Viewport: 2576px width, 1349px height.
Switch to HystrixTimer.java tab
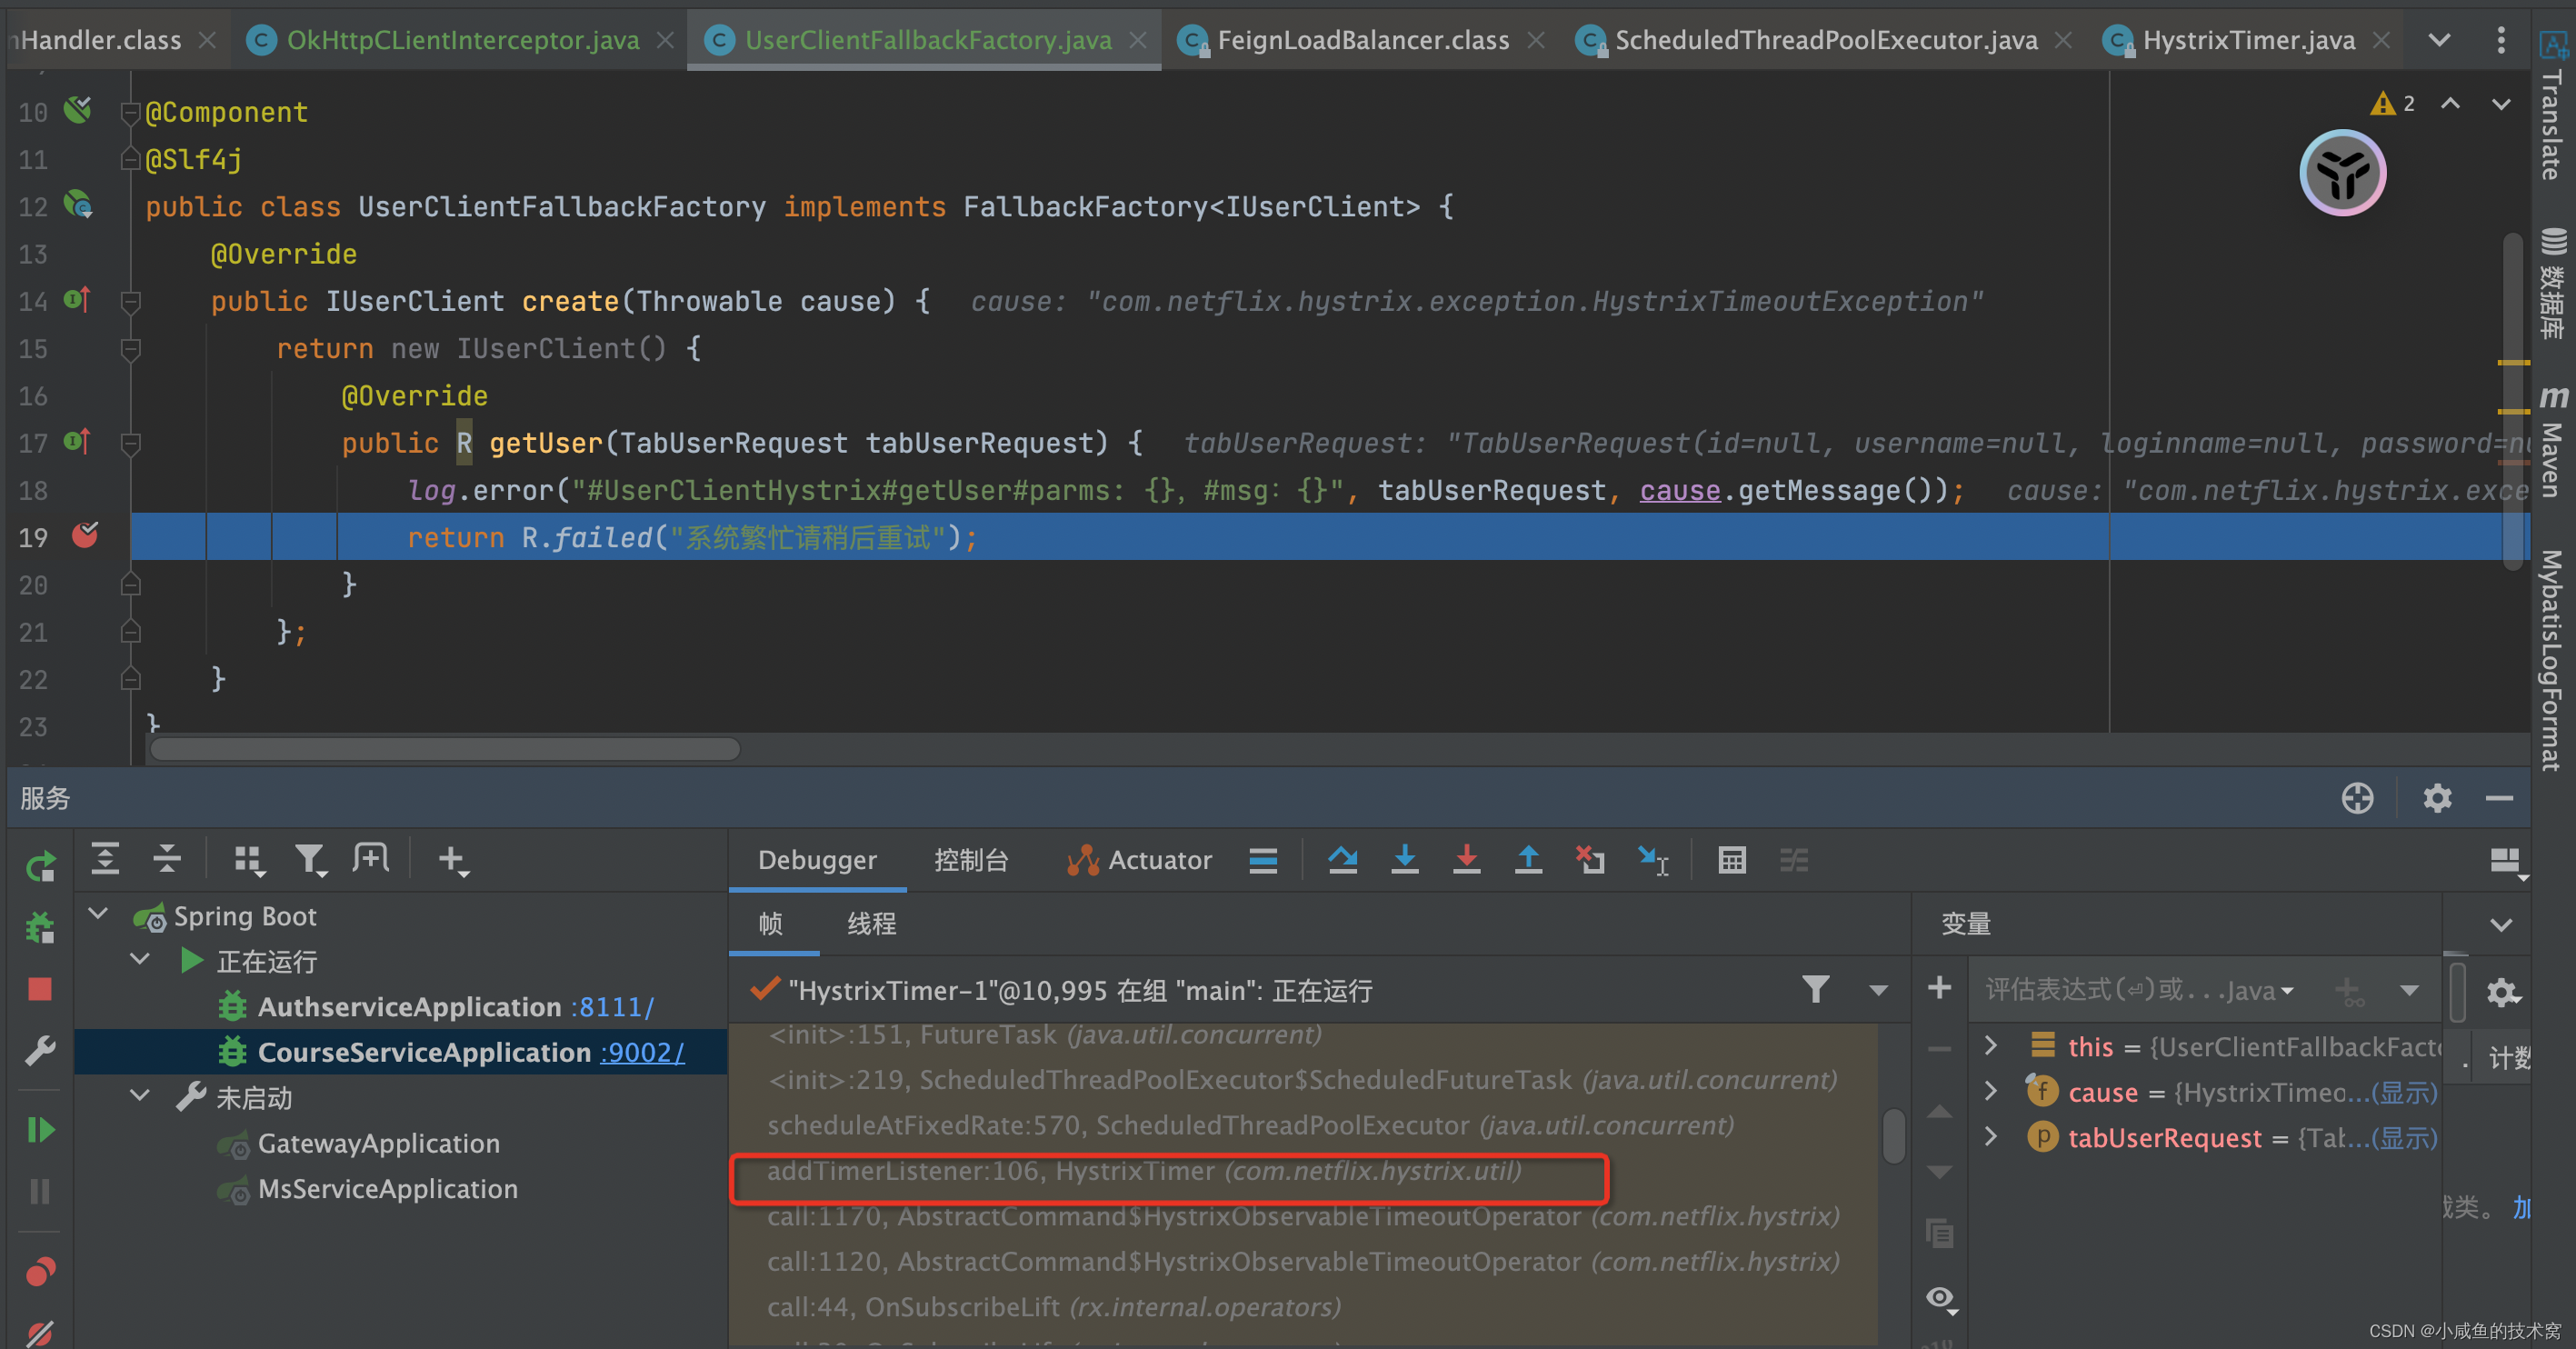[x=2247, y=40]
